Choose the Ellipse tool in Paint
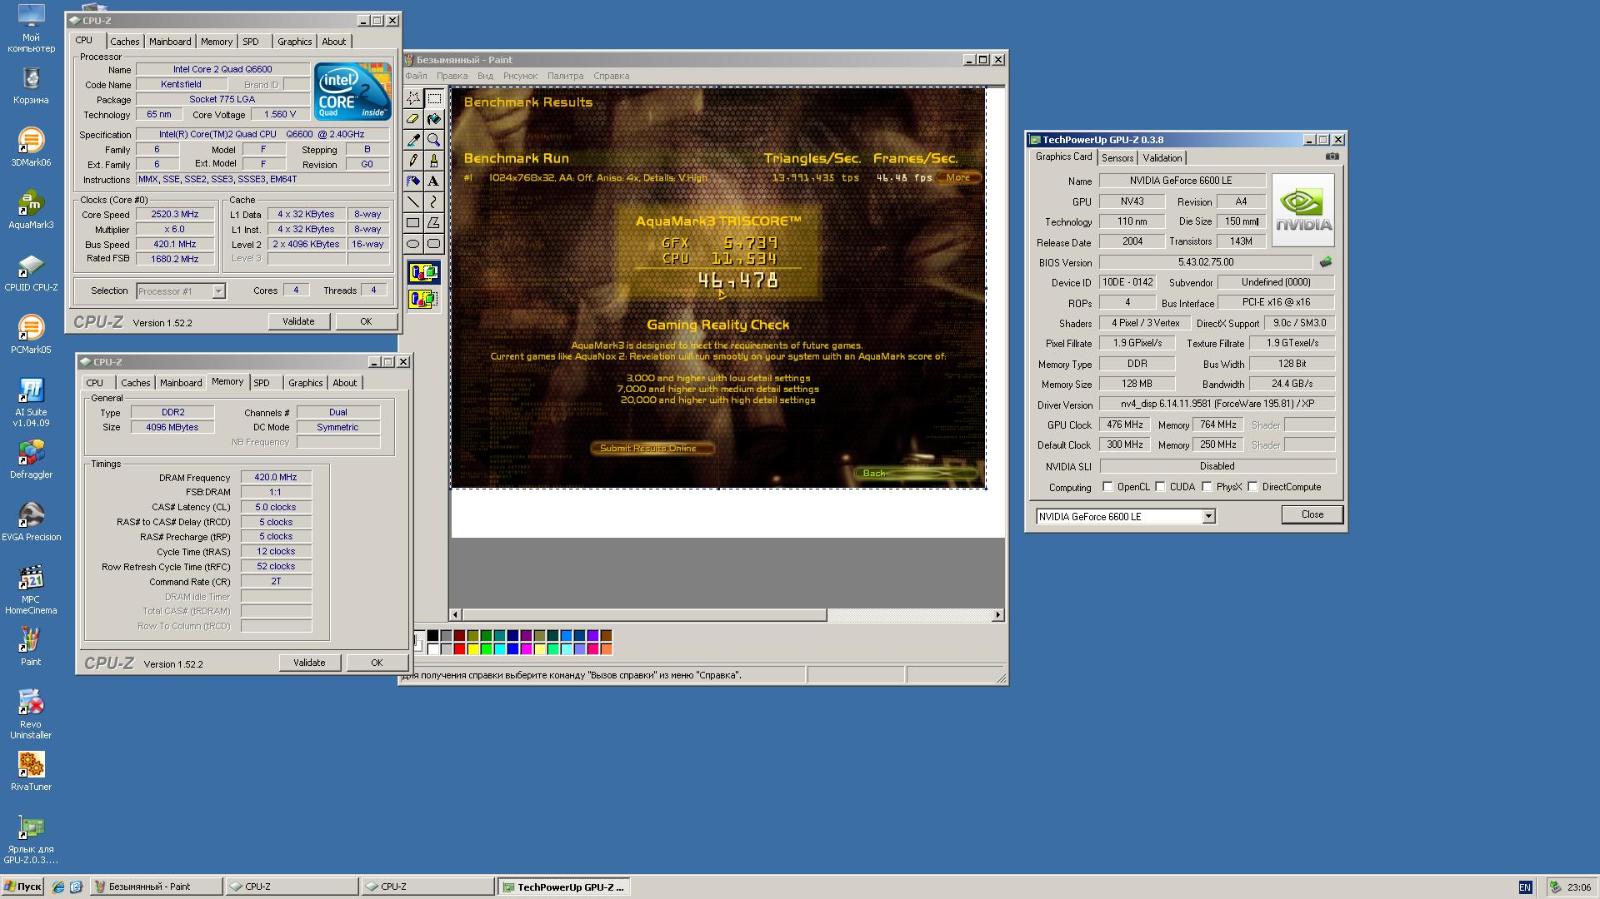 413,243
